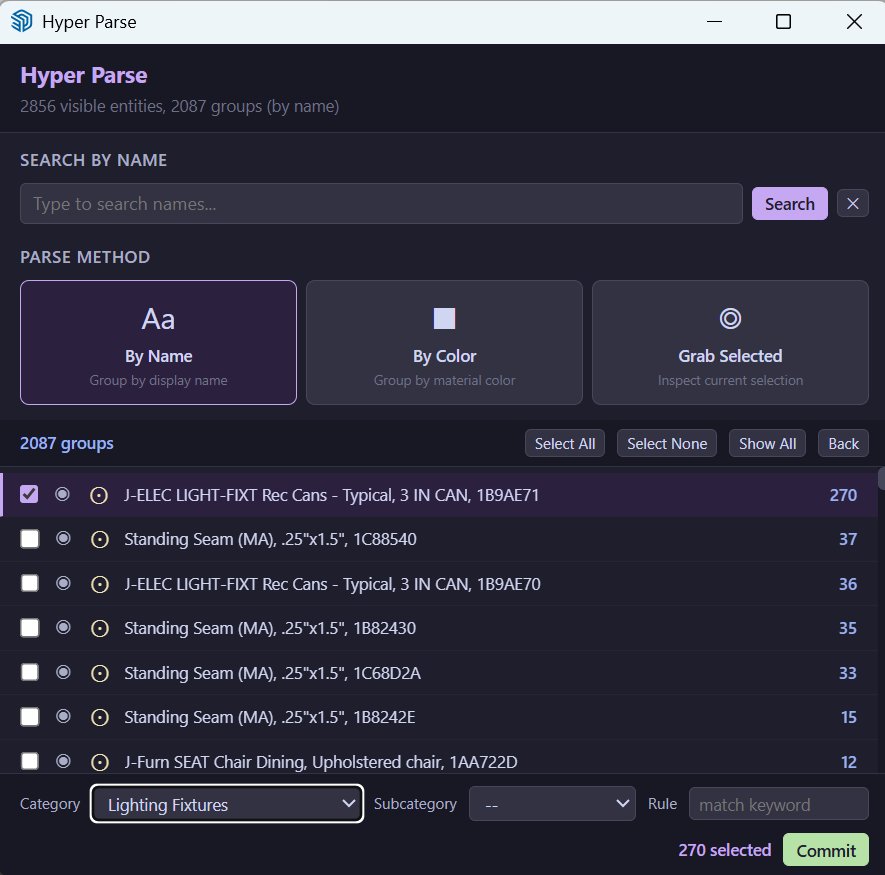Click the gray circle icon on the selected 1B9AE71 row

pyautogui.click(x=63, y=494)
